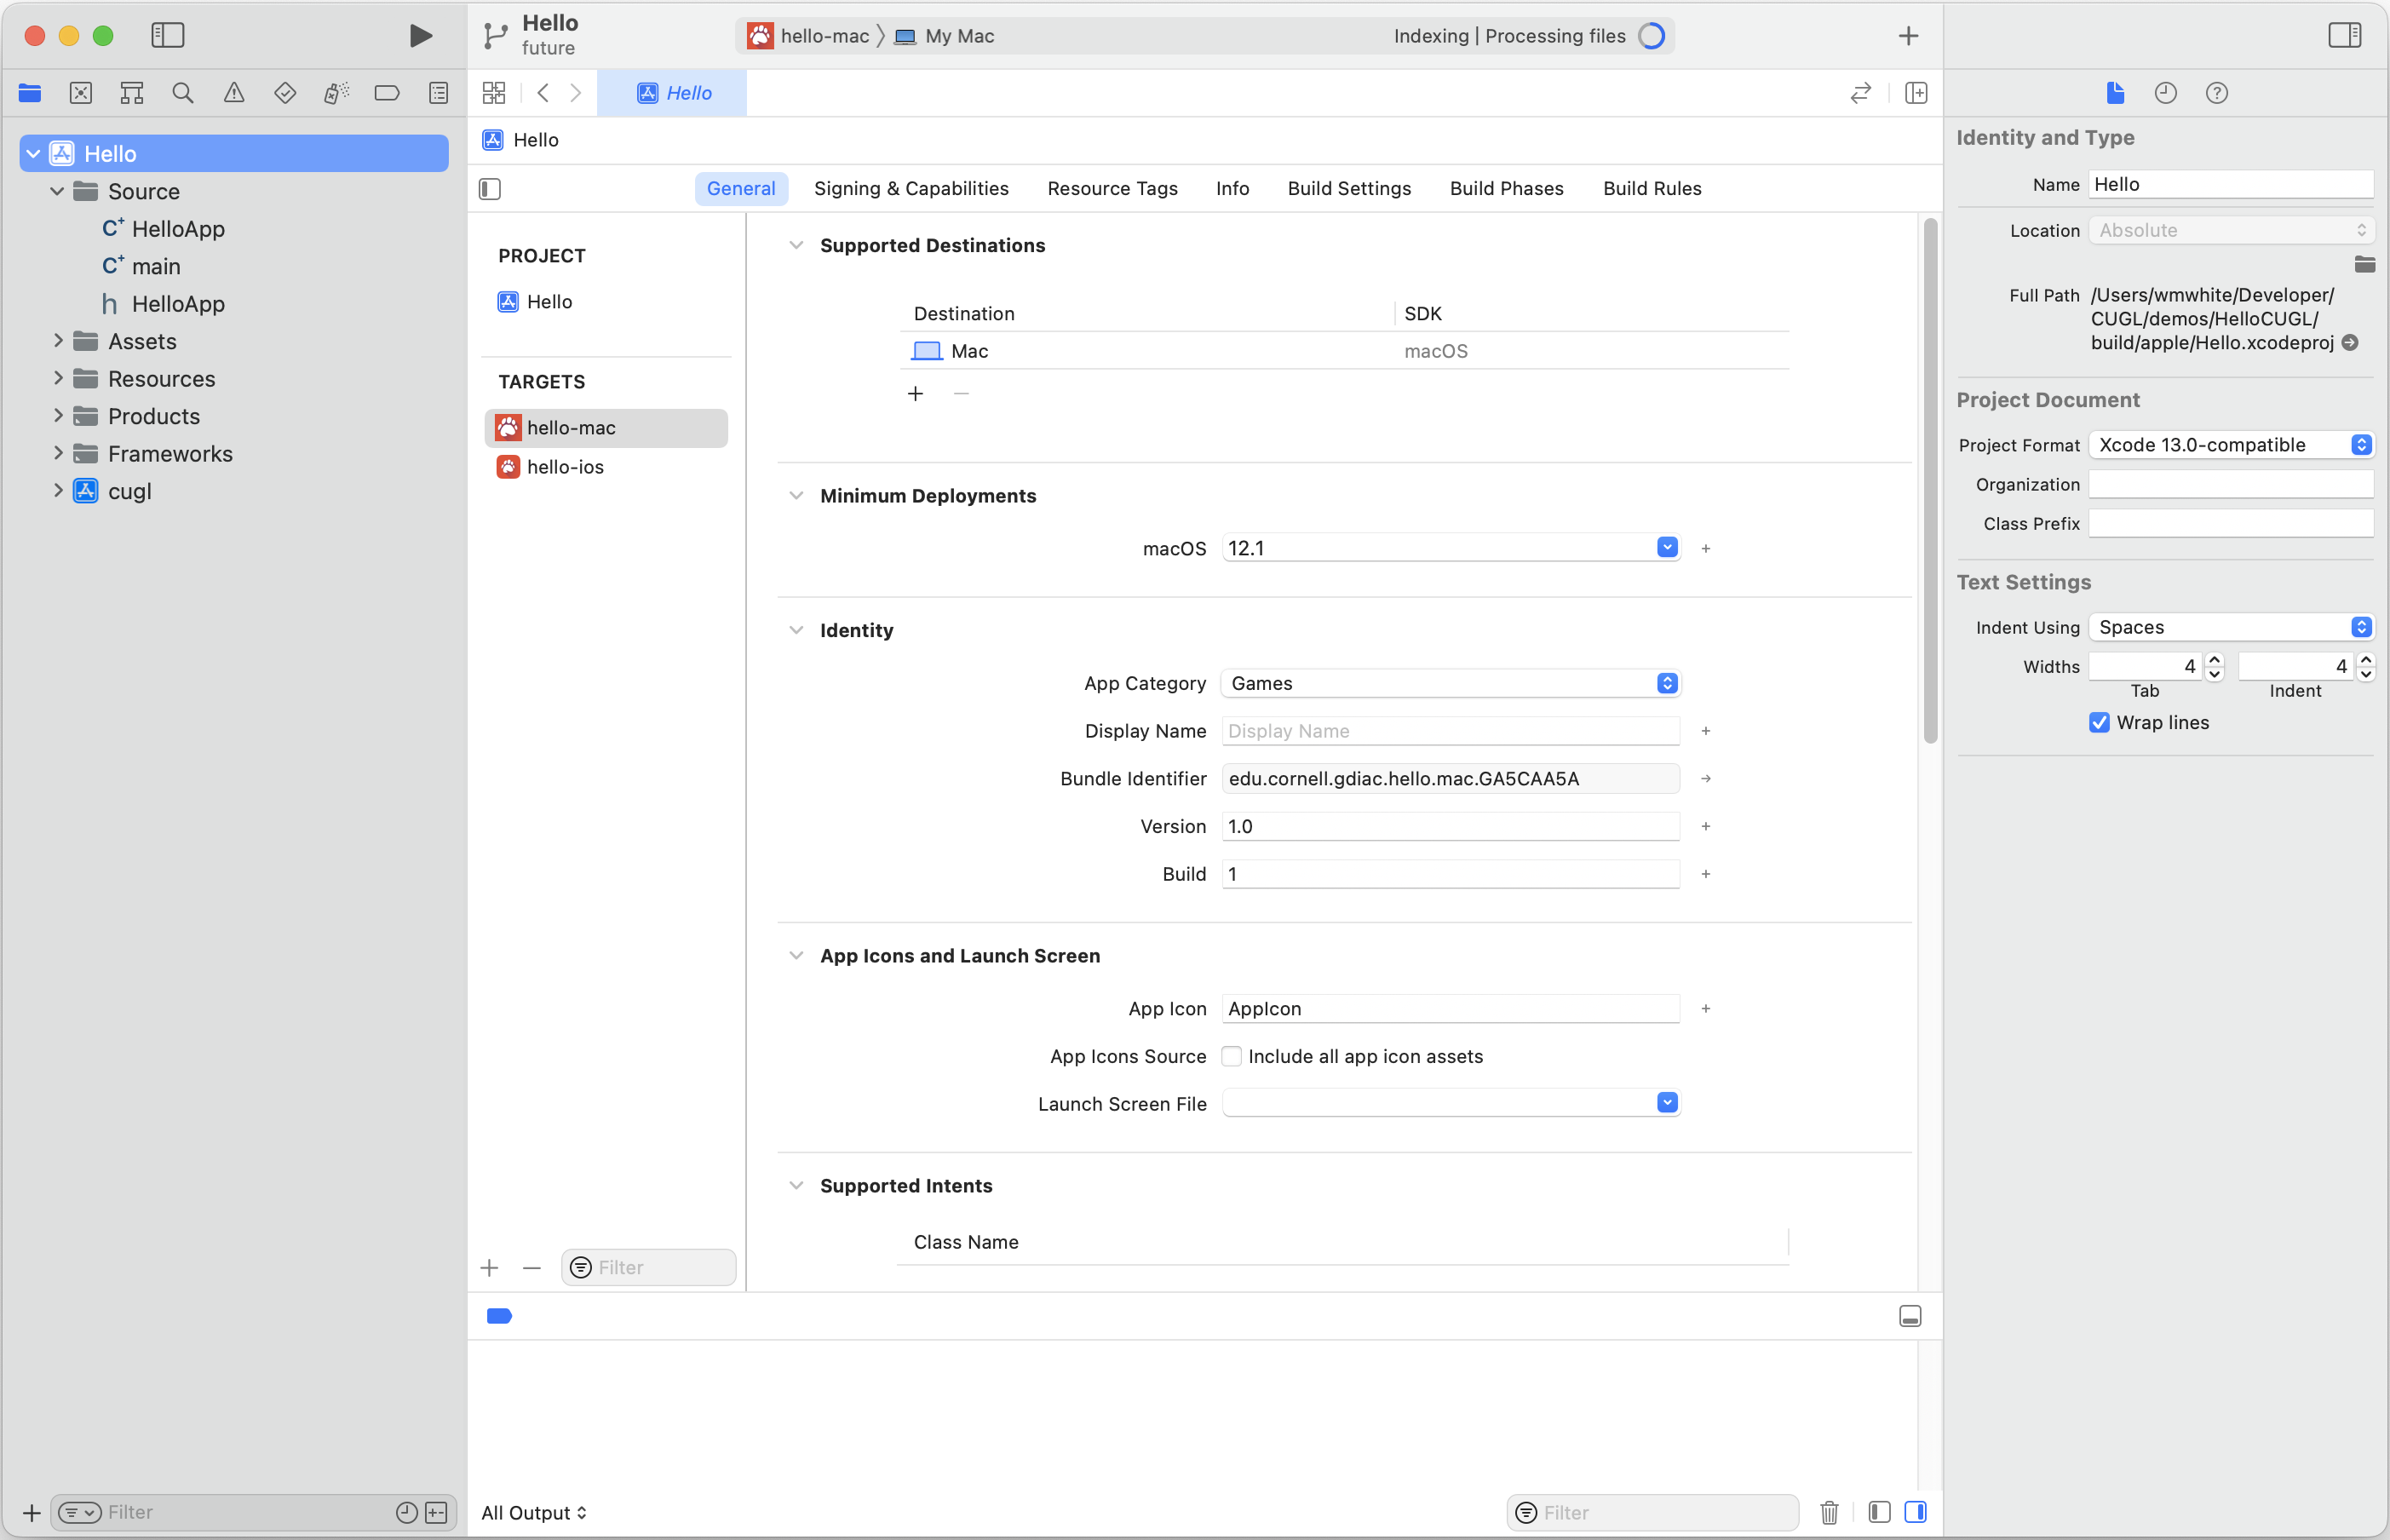Image resolution: width=2390 pixels, height=1540 pixels.
Task: Open the source control navigator icon
Action: (80, 93)
